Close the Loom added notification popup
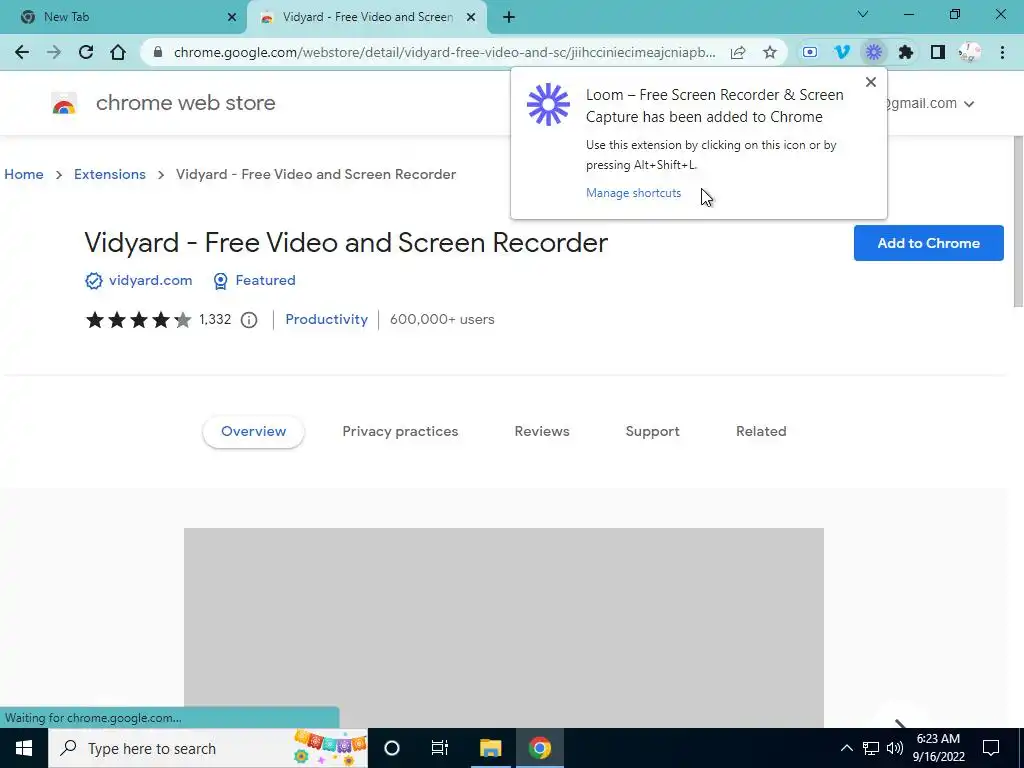Viewport: 1024px width, 768px height. [871, 82]
